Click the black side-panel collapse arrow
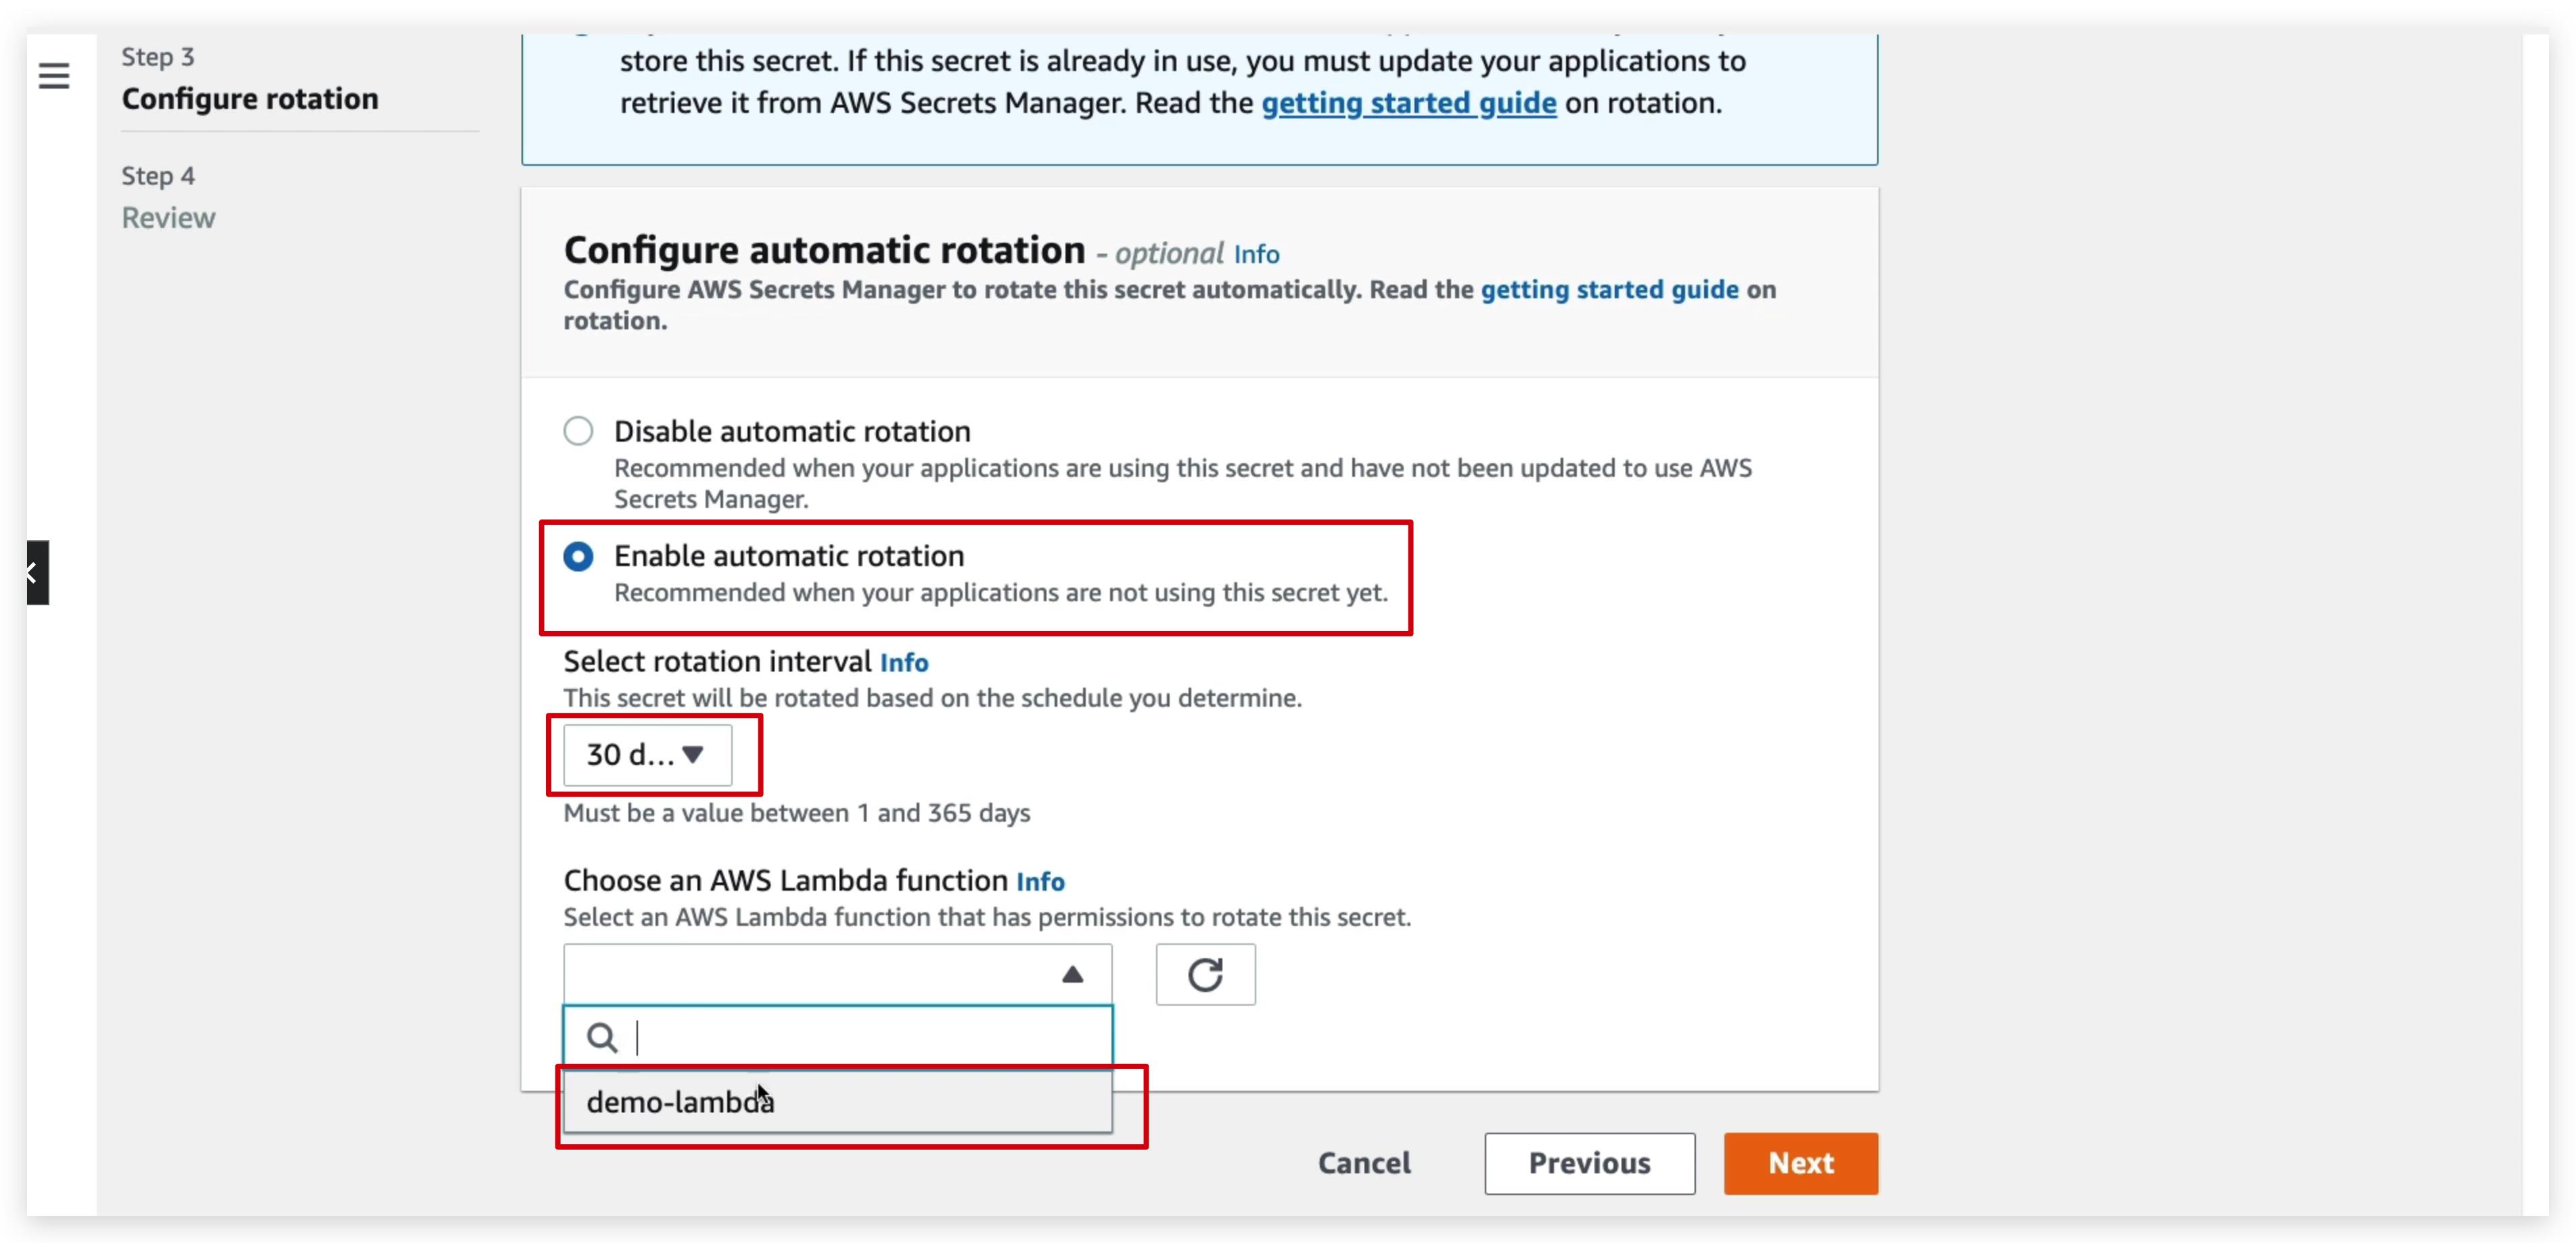 (x=36, y=573)
